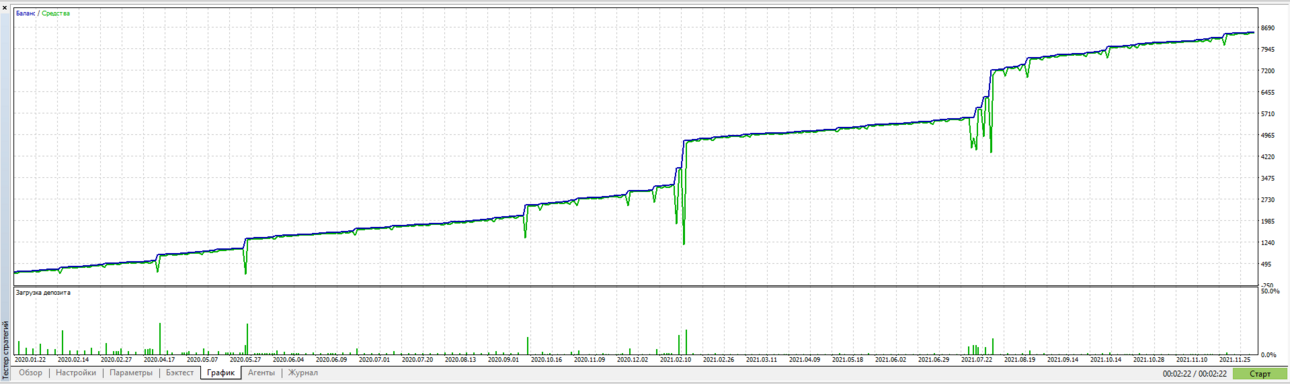Click the 2020.05.27 date on the time axis
The width and height of the screenshot is (1290, 384).
(x=246, y=360)
